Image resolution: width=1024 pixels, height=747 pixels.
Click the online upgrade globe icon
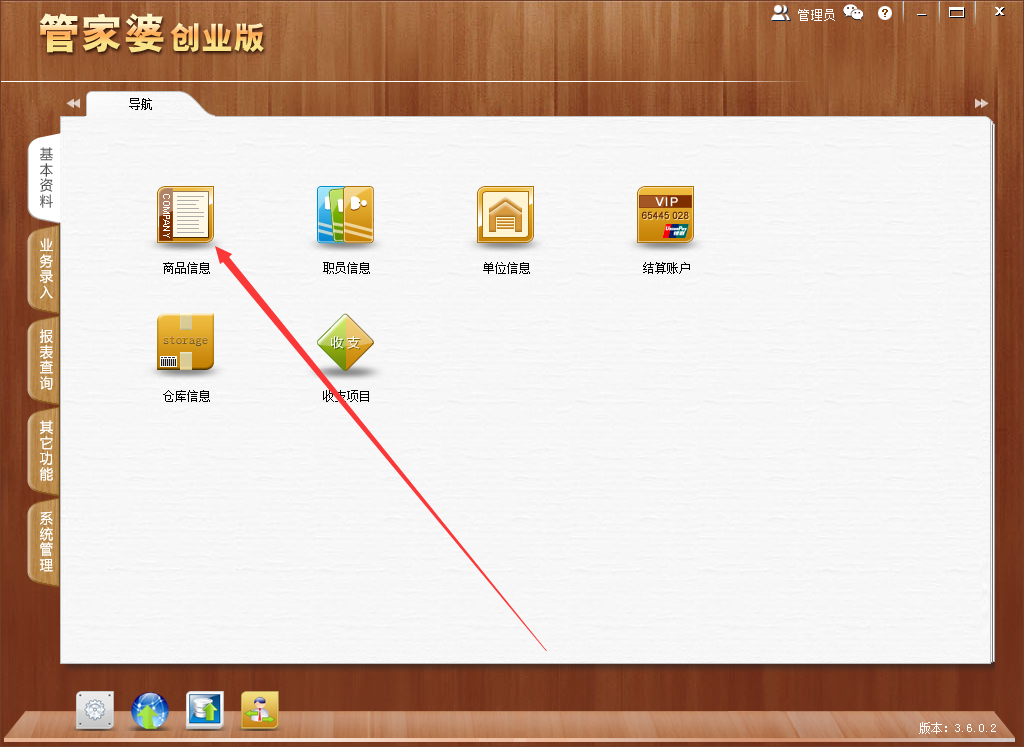pos(149,711)
